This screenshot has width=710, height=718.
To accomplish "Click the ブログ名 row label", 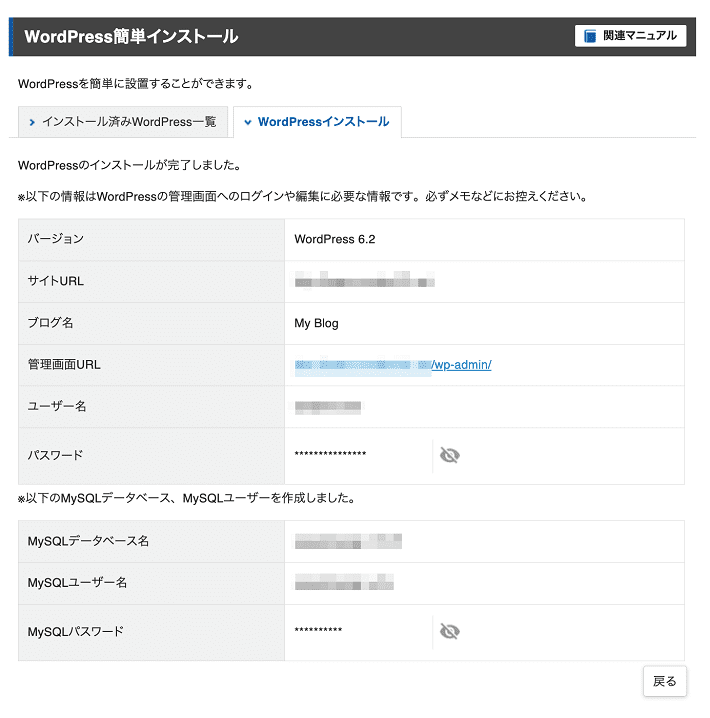I will tap(50, 323).
